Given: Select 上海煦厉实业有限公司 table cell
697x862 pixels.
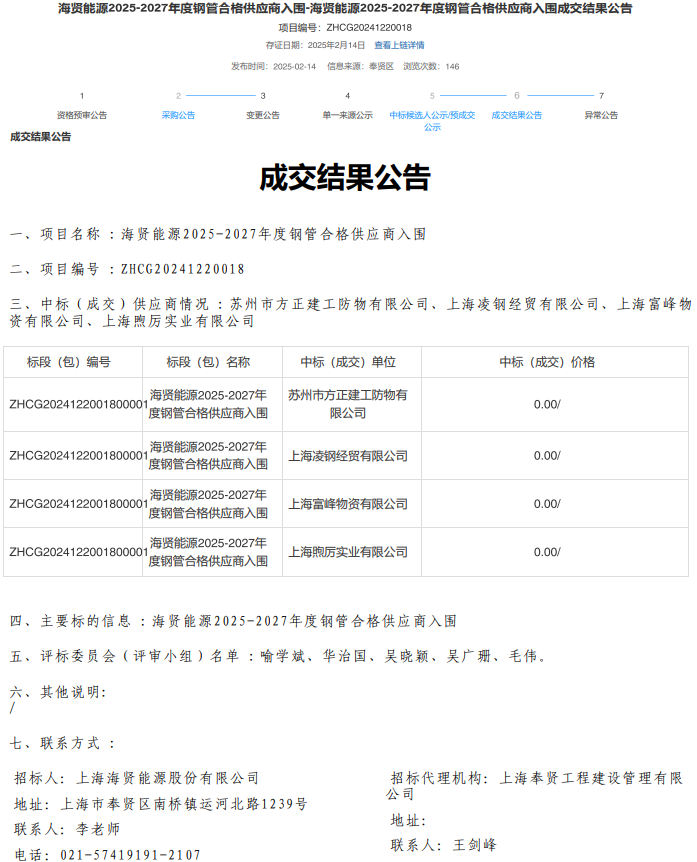Looking at the screenshot, I should click(x=347, y=552).
